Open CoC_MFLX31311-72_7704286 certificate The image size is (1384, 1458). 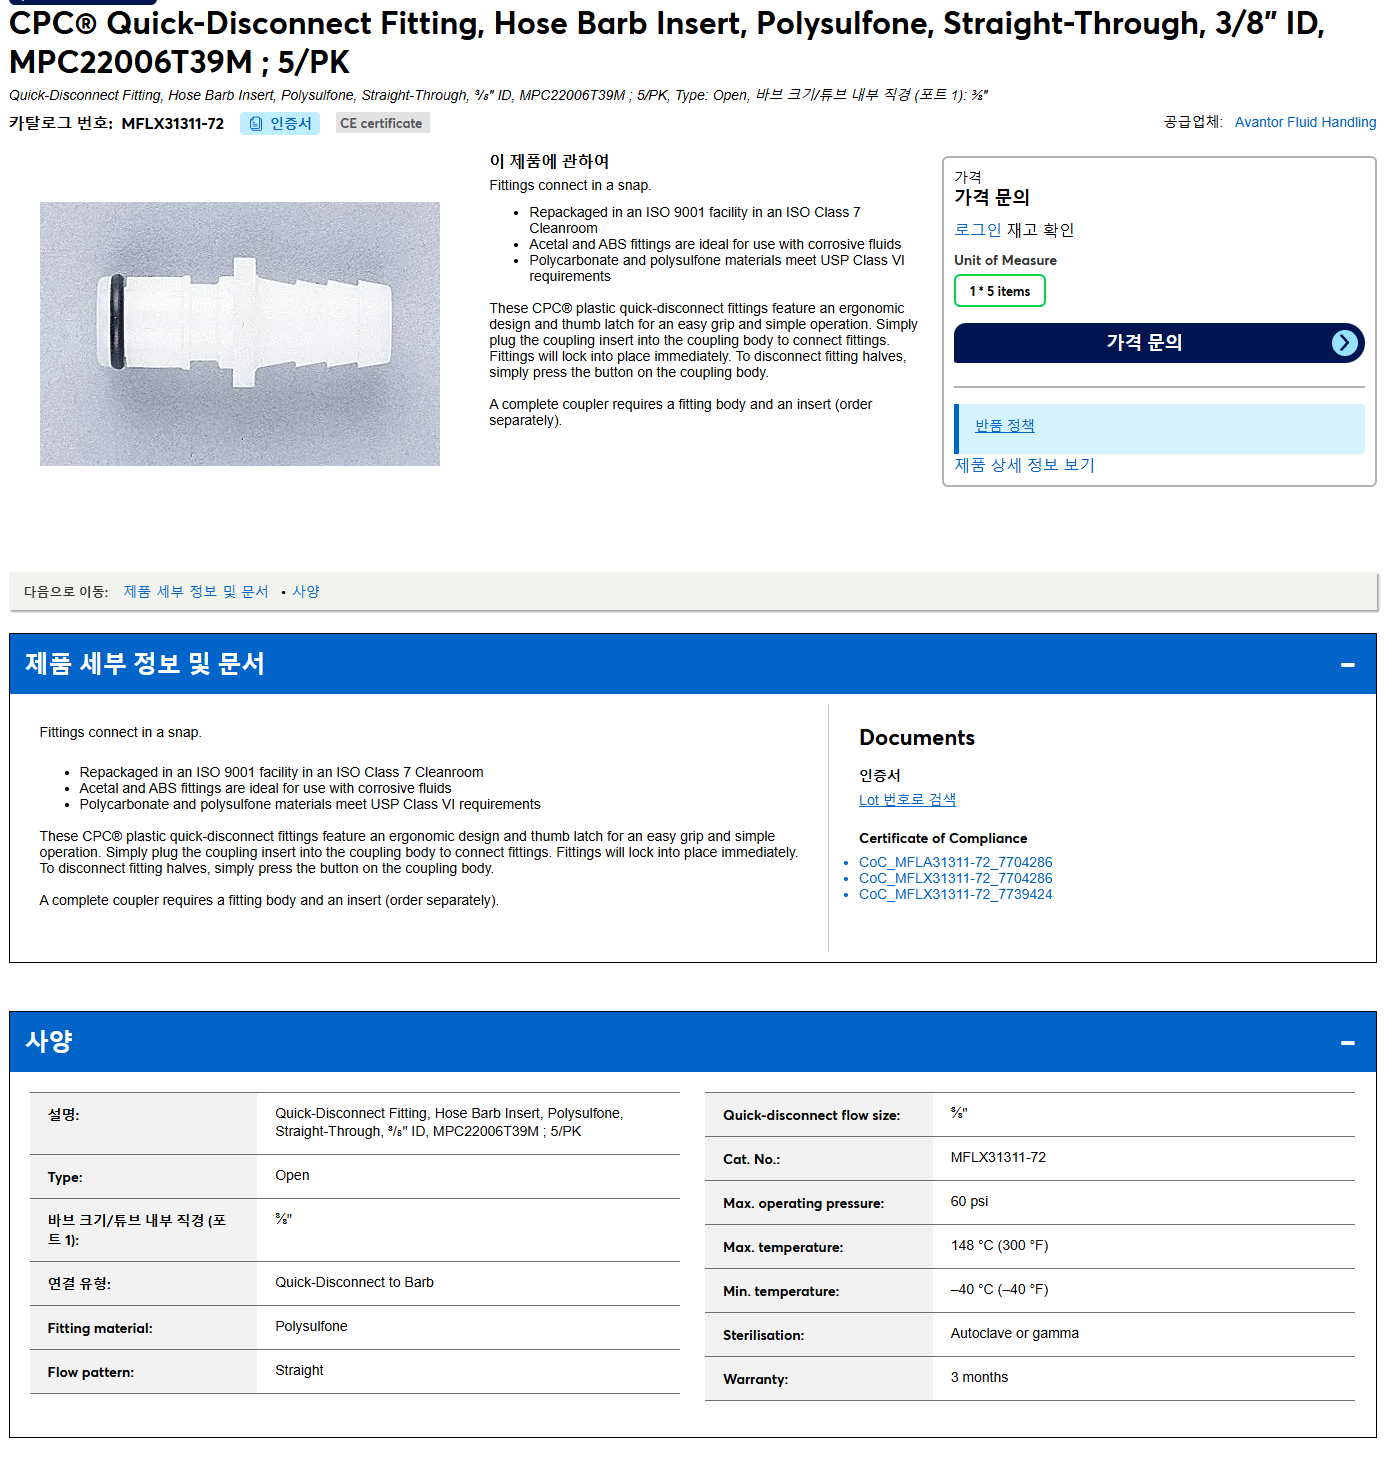[x=955, y=878]
